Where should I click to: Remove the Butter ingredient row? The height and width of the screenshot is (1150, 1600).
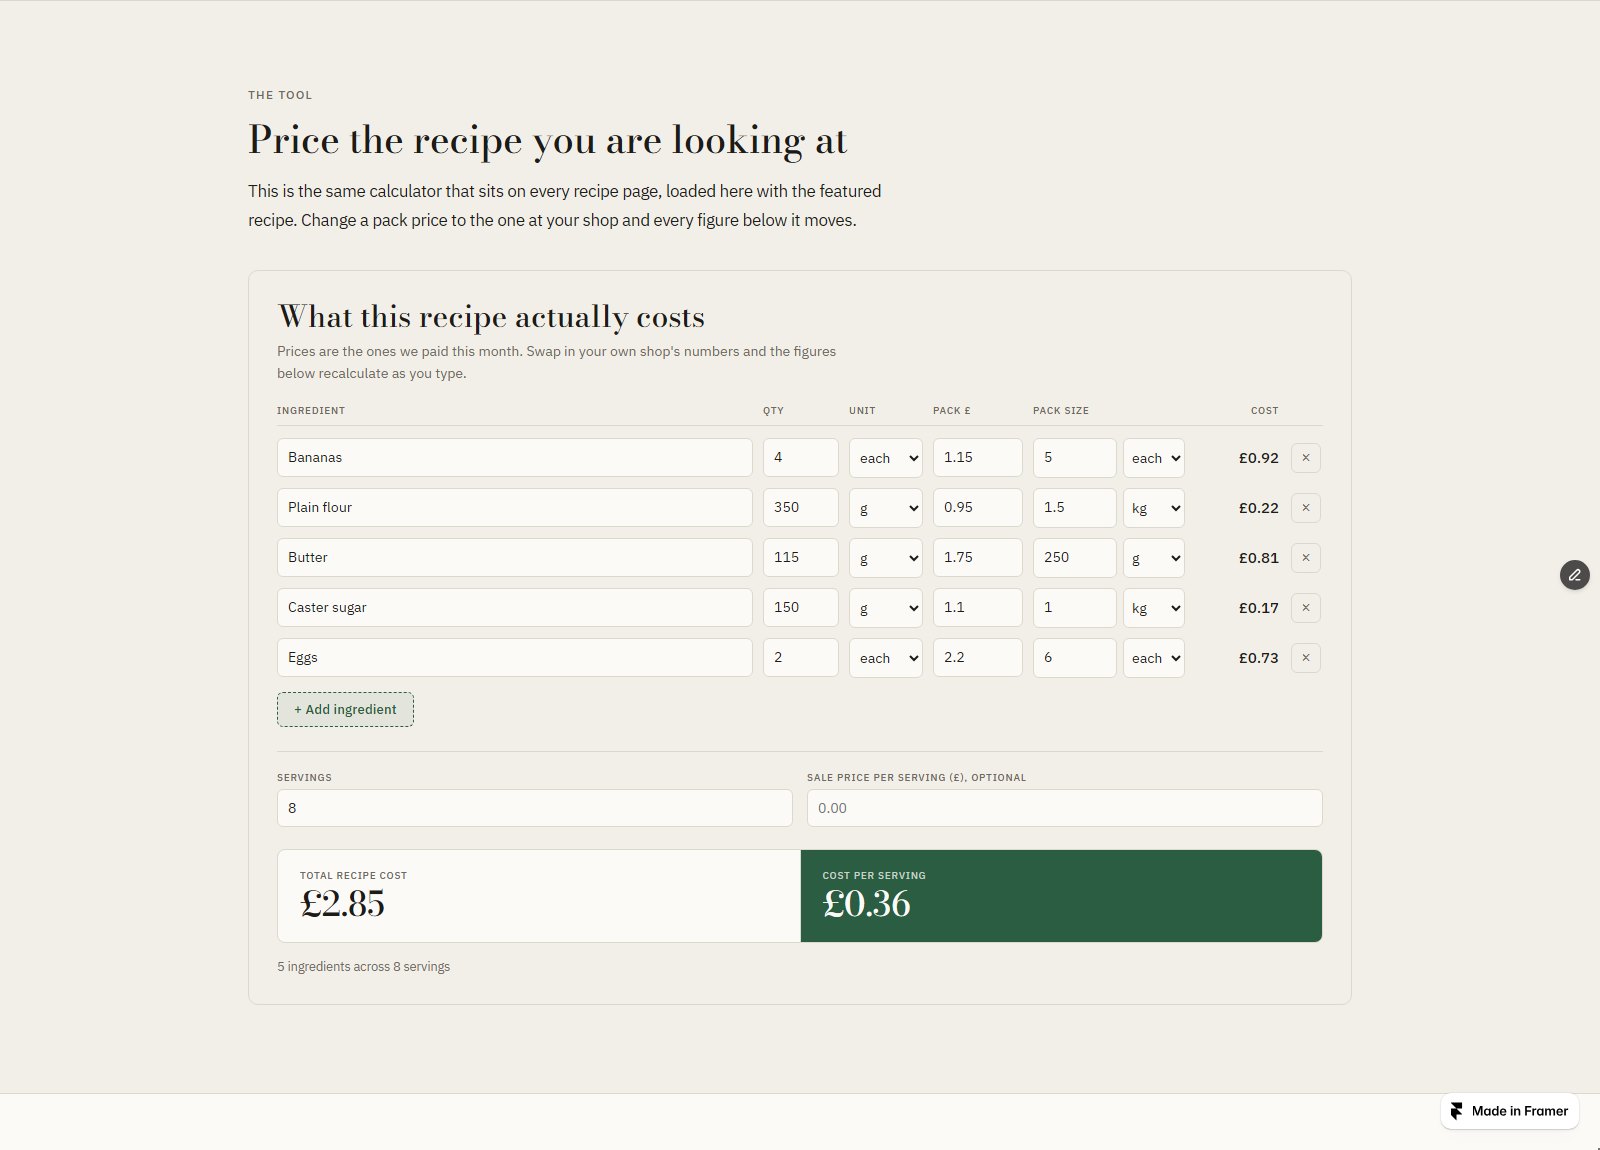1305,558
